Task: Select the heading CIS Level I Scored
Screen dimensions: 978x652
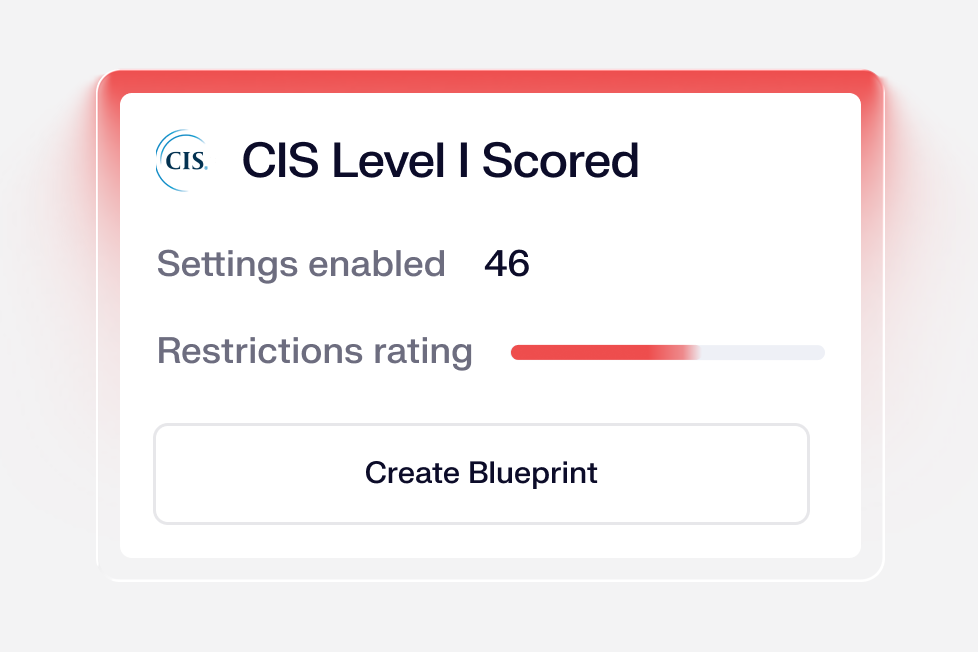Action: tap(441, 160)
